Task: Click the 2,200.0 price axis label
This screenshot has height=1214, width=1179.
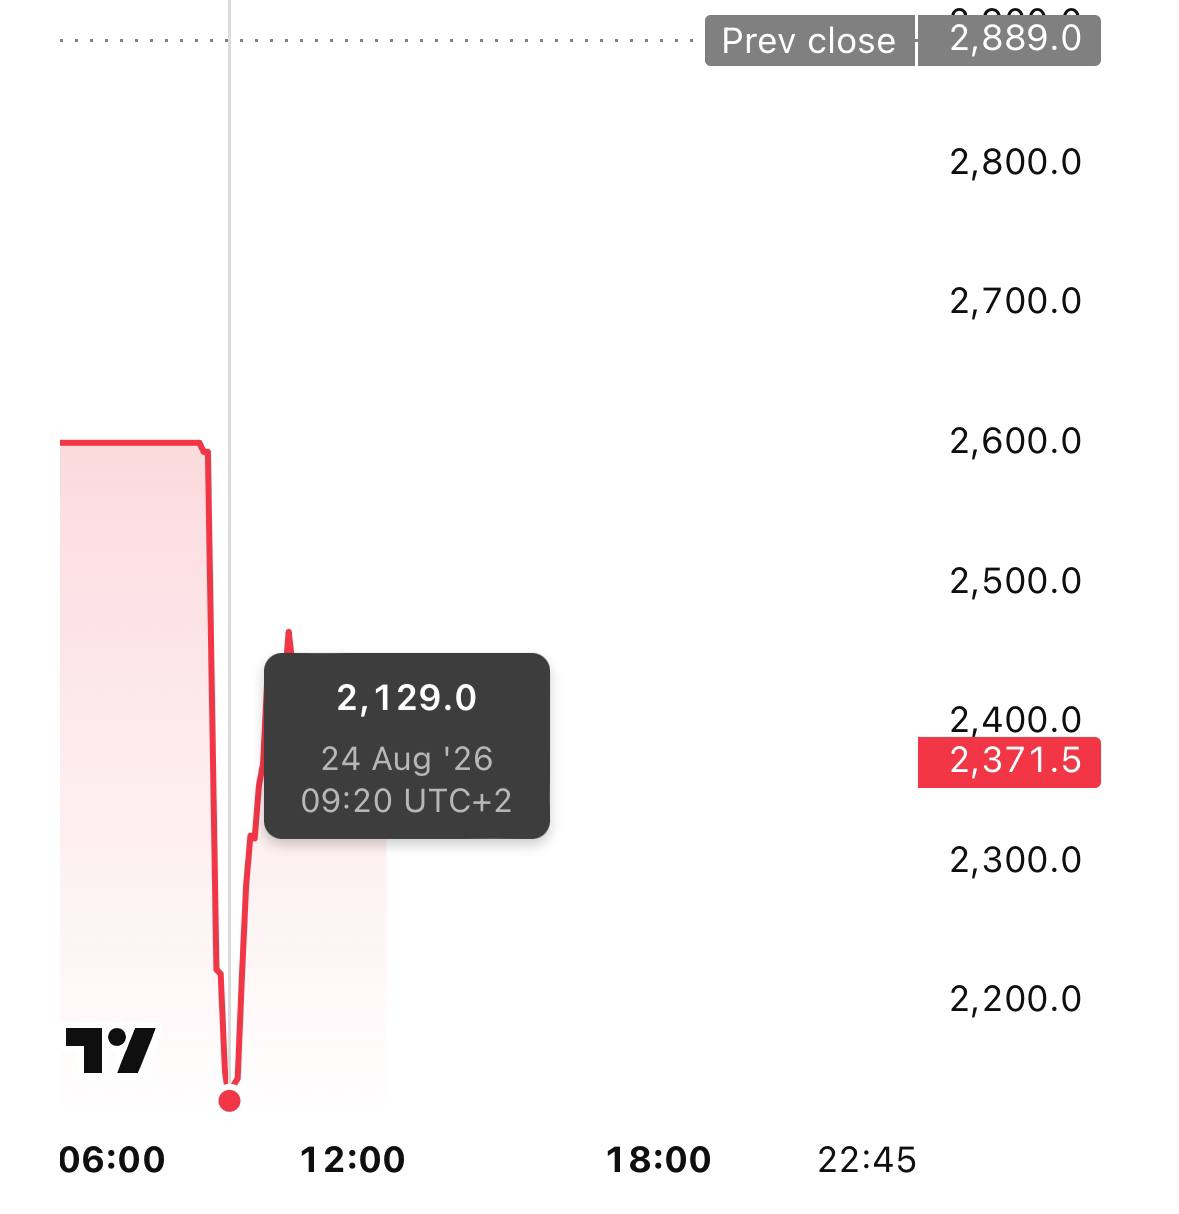Action: click(1016, 999)
